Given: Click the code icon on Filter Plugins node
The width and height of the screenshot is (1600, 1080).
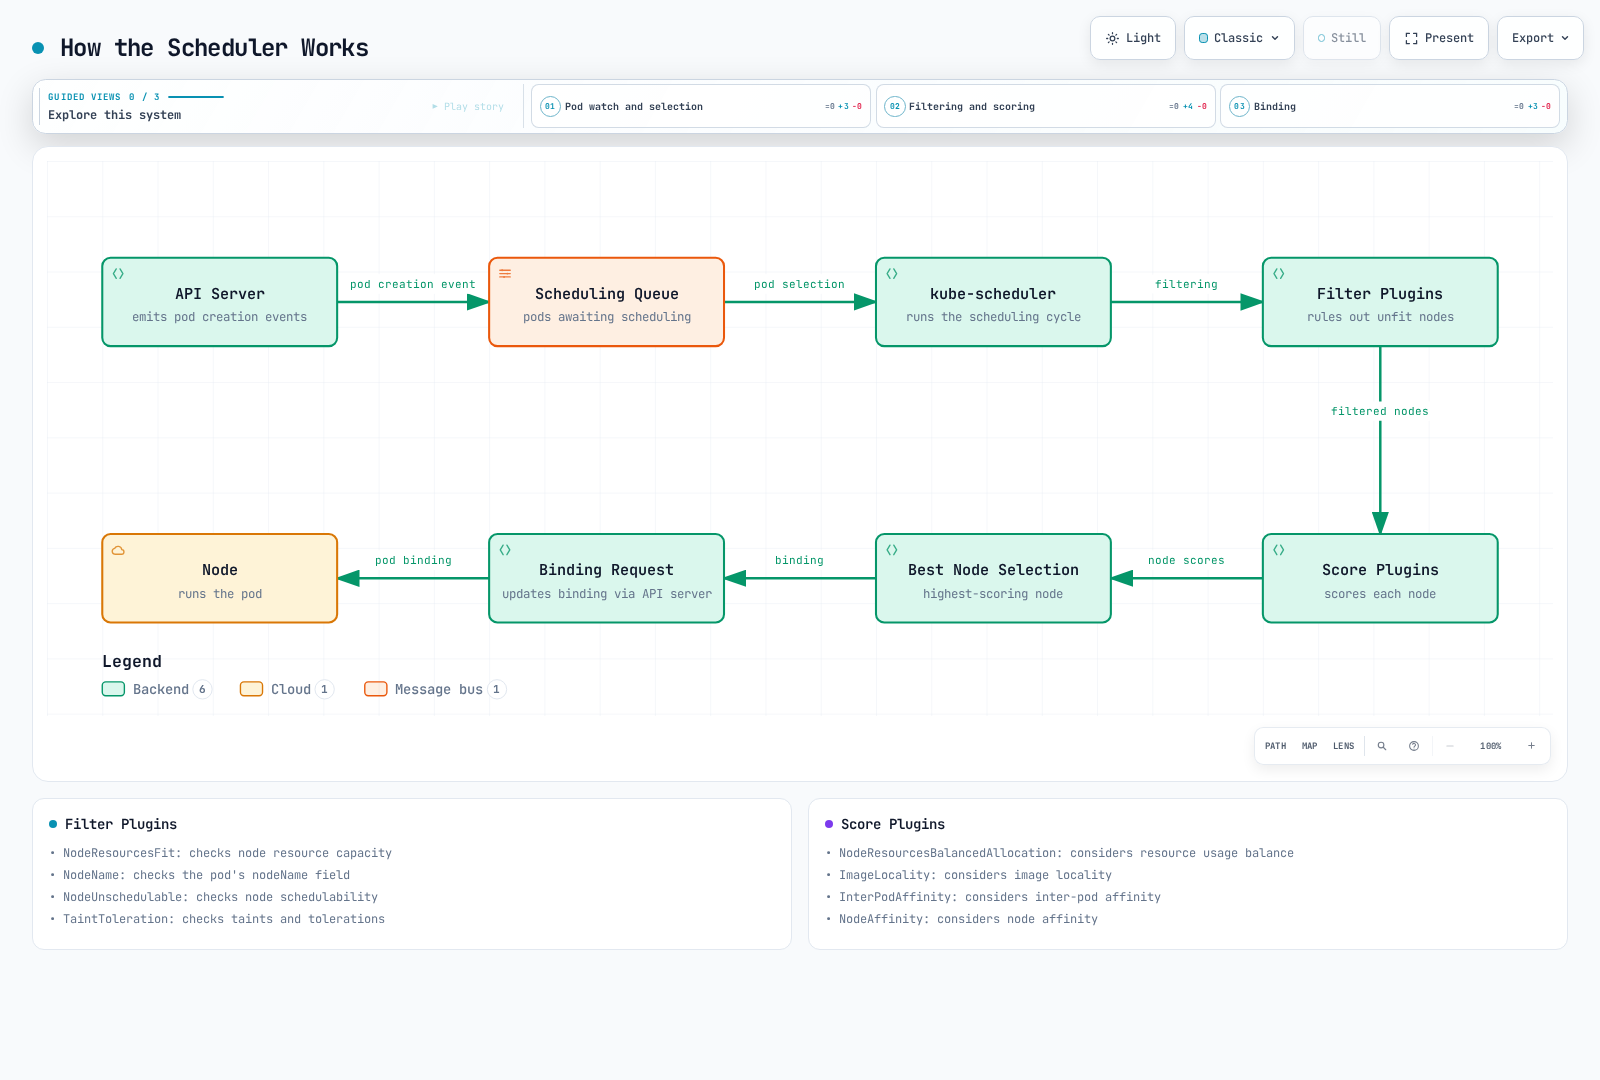Looking at the screenshot, I should point(1279,274).
